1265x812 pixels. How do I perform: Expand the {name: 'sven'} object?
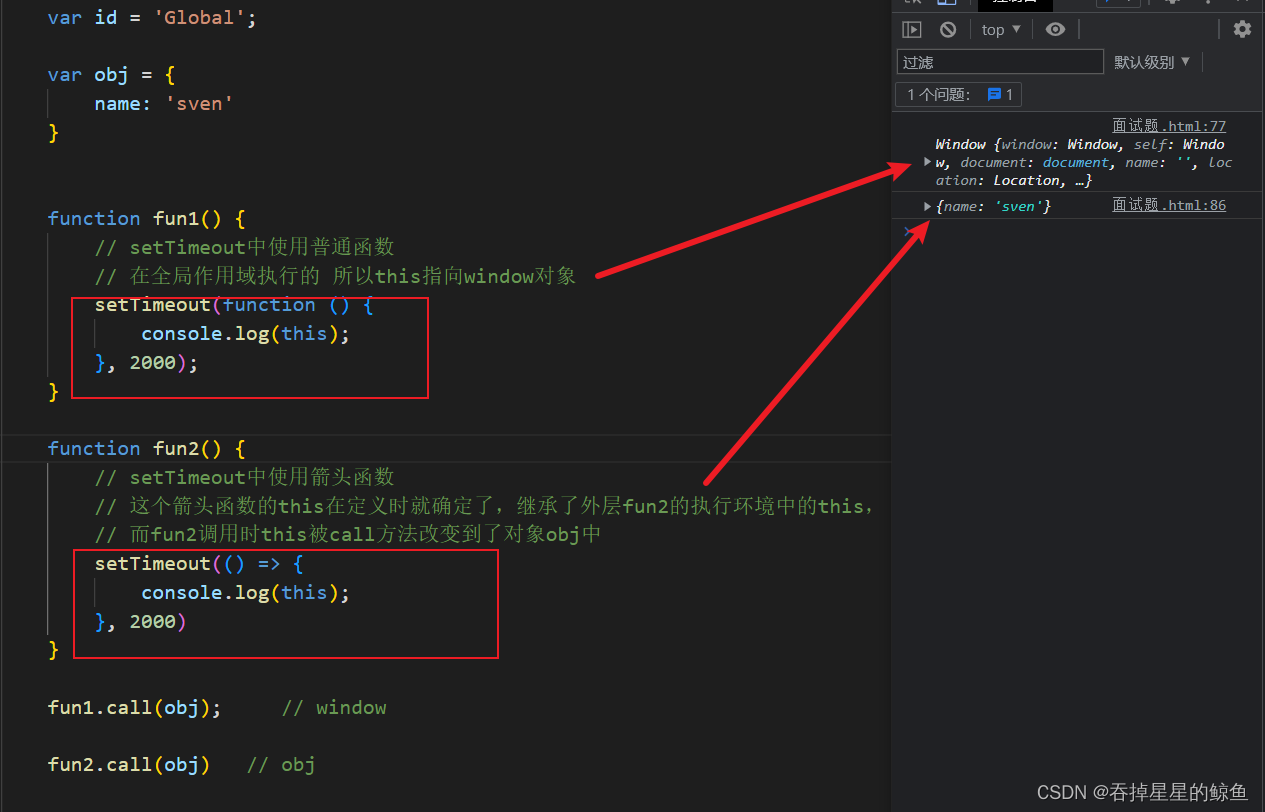928,206
